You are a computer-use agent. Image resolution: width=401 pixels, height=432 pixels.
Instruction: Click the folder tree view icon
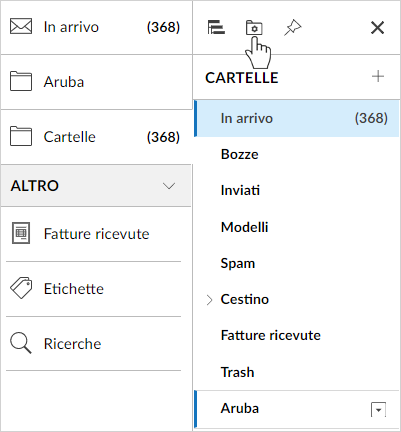pyautogui.click(x=216, y=27)
